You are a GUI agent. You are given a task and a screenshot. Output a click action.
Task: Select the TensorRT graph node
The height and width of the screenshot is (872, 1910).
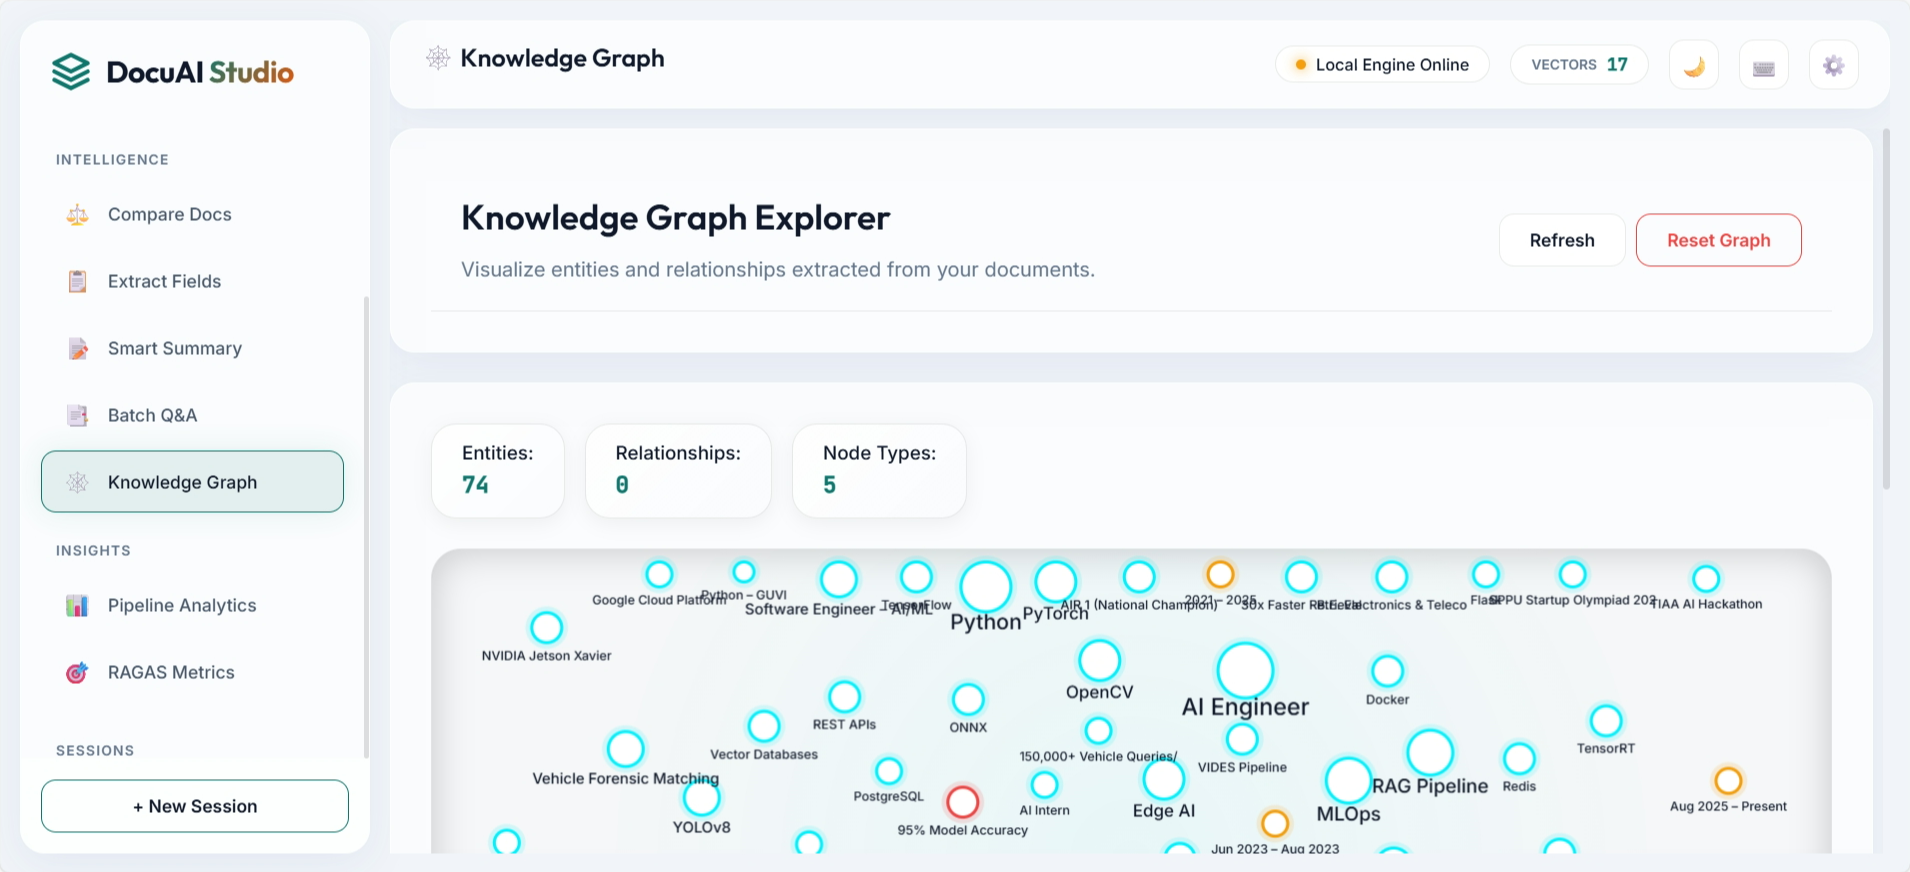(x=1606, y=721)
